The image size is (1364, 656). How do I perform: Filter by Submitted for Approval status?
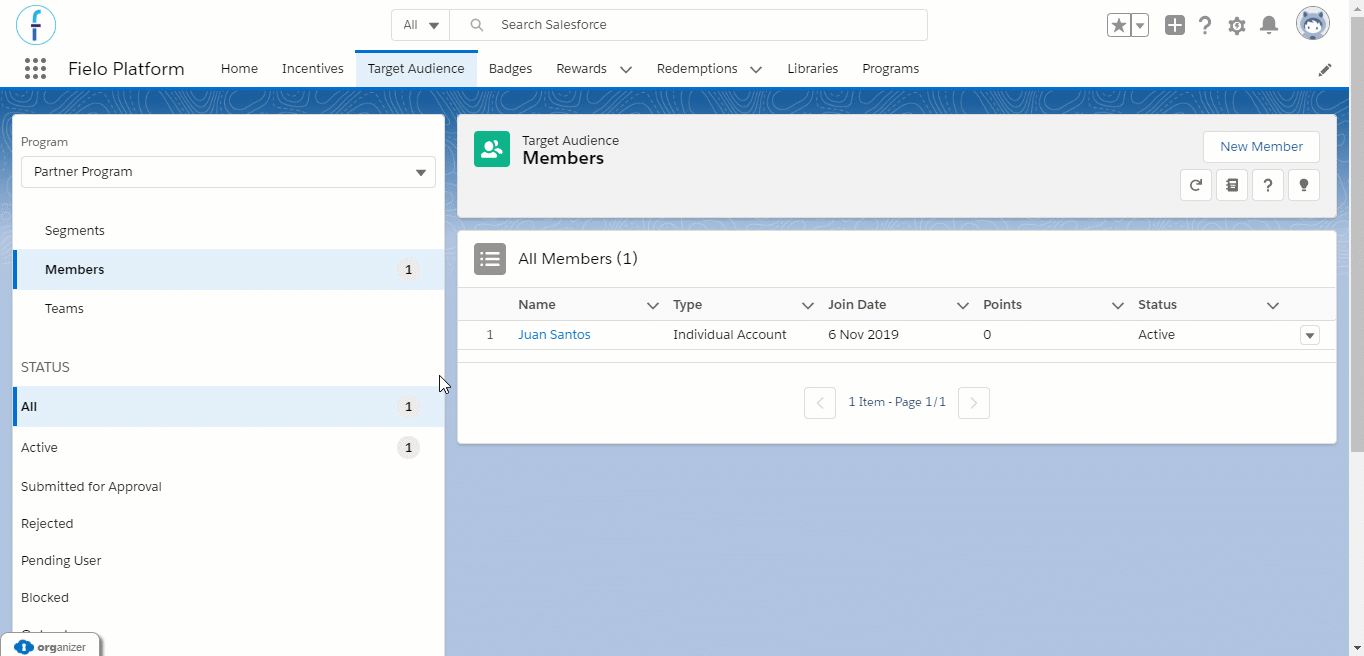tap(228, 487)
